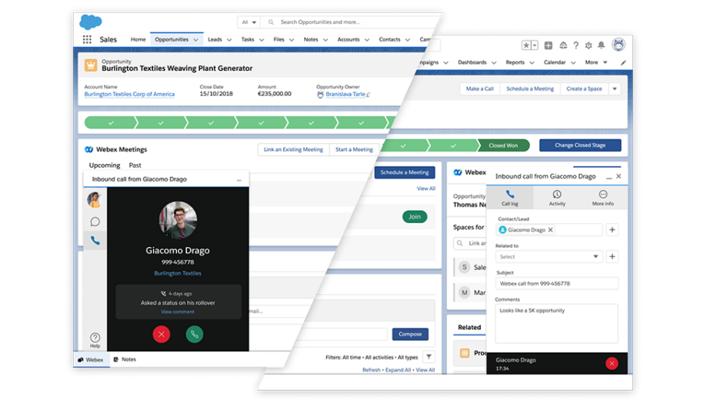
Task: Click the user avatar in Webex sidebar
Action: coord(94,199)
